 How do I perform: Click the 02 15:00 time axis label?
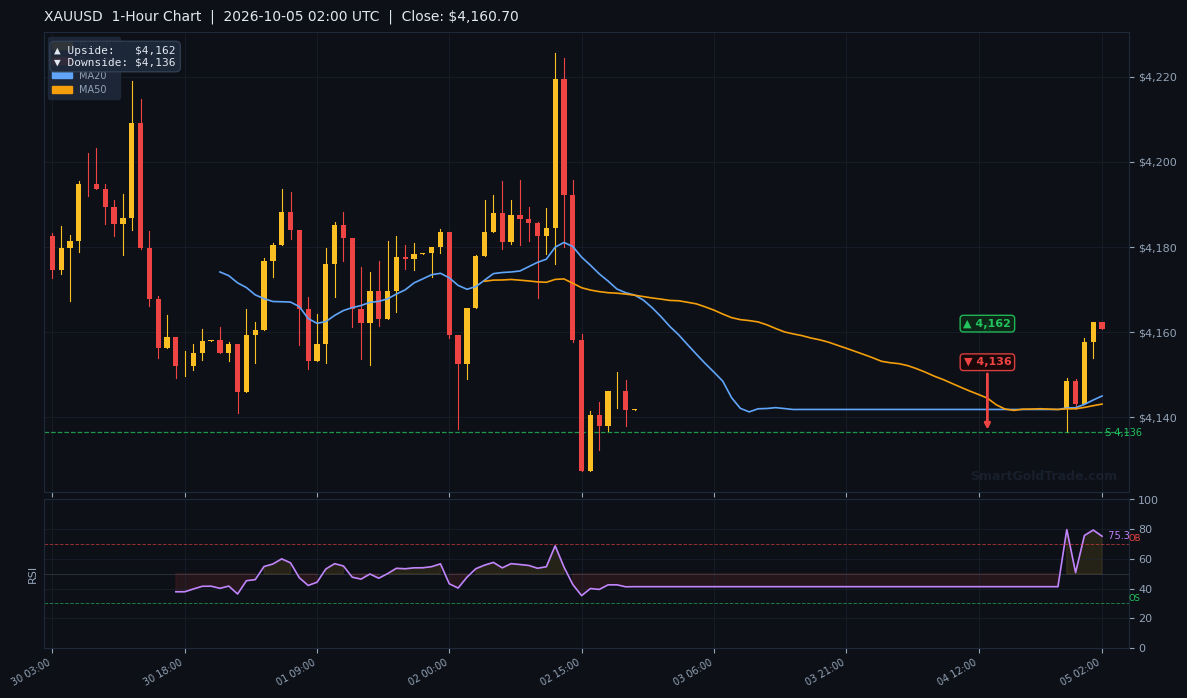[x=561, y=672]
